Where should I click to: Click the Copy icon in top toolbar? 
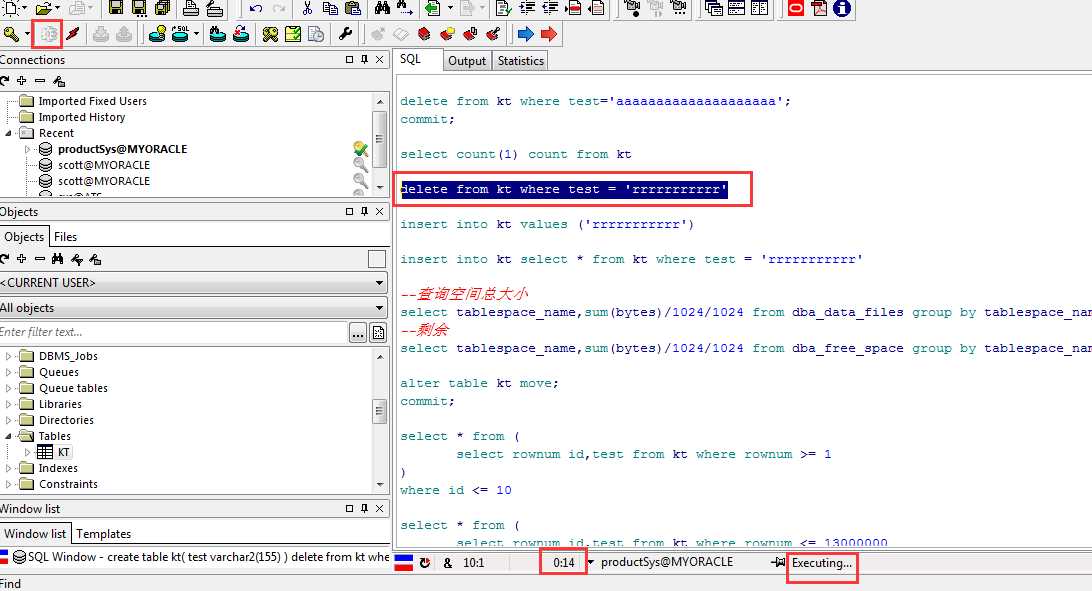pos(331,8)
